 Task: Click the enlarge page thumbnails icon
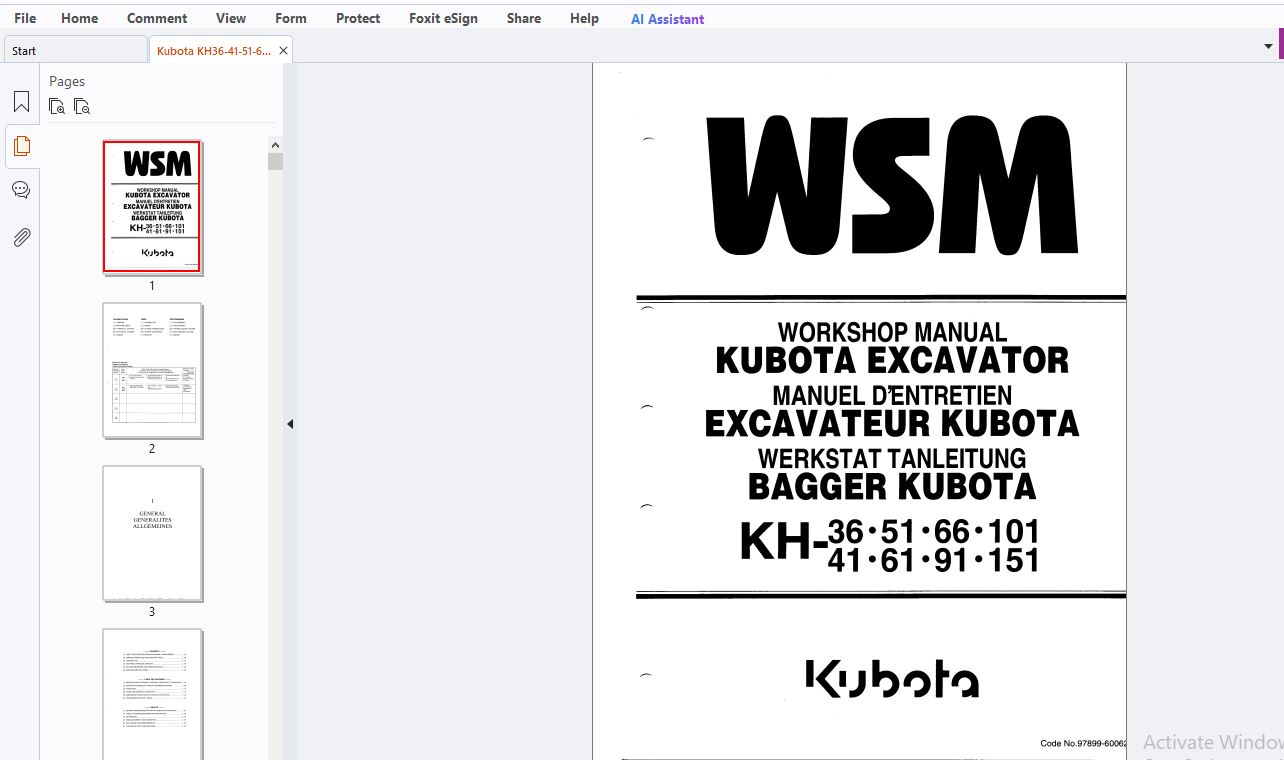point(57,106)
